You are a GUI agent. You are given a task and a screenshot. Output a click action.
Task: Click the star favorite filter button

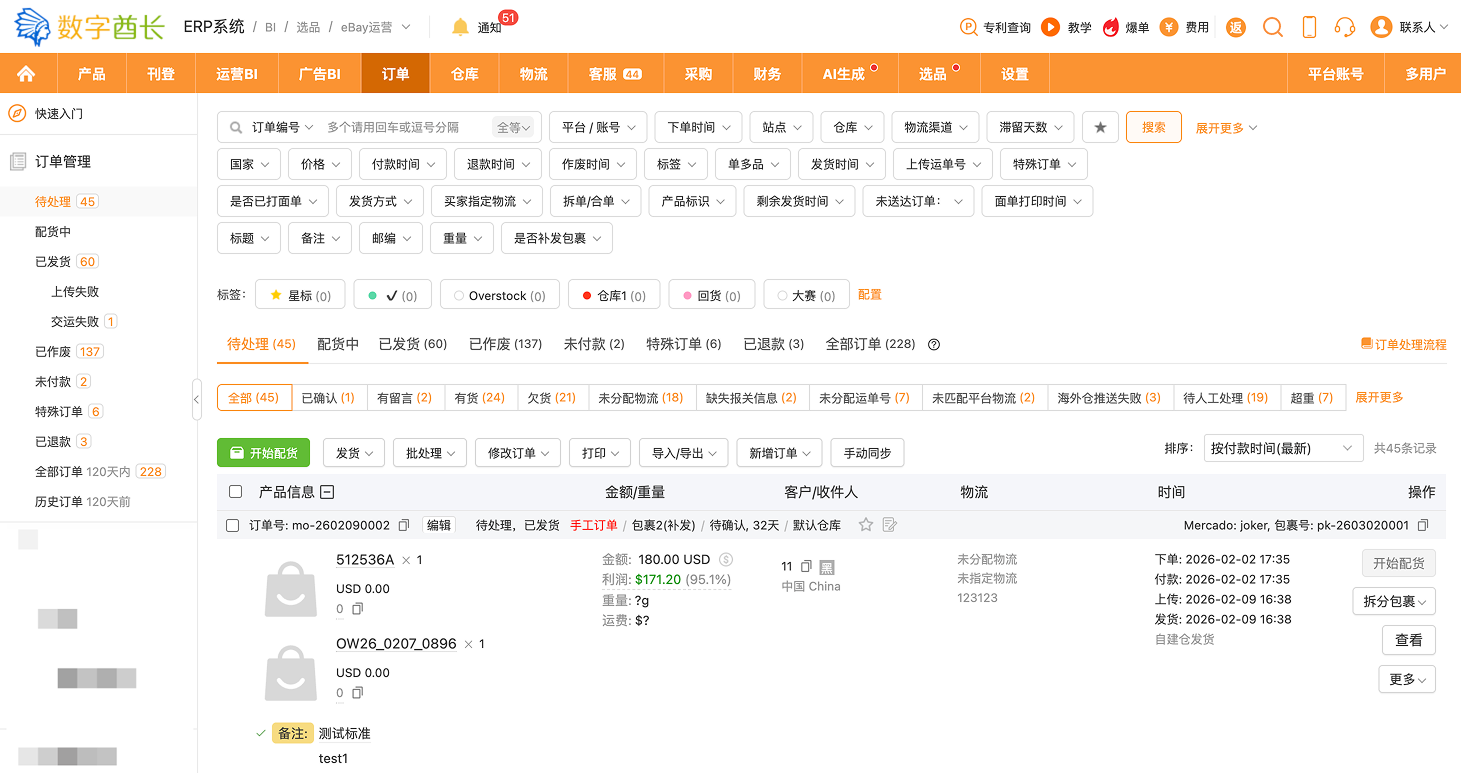(1100, 127)
